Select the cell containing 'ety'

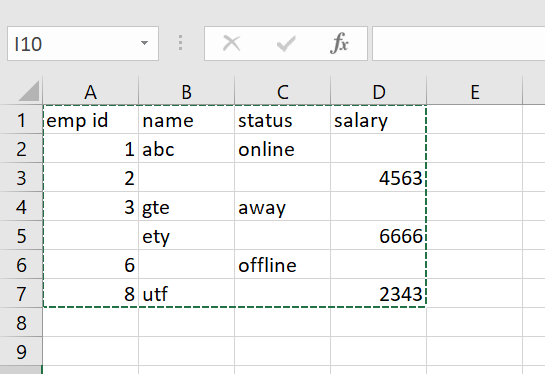[x=187, y=235]
